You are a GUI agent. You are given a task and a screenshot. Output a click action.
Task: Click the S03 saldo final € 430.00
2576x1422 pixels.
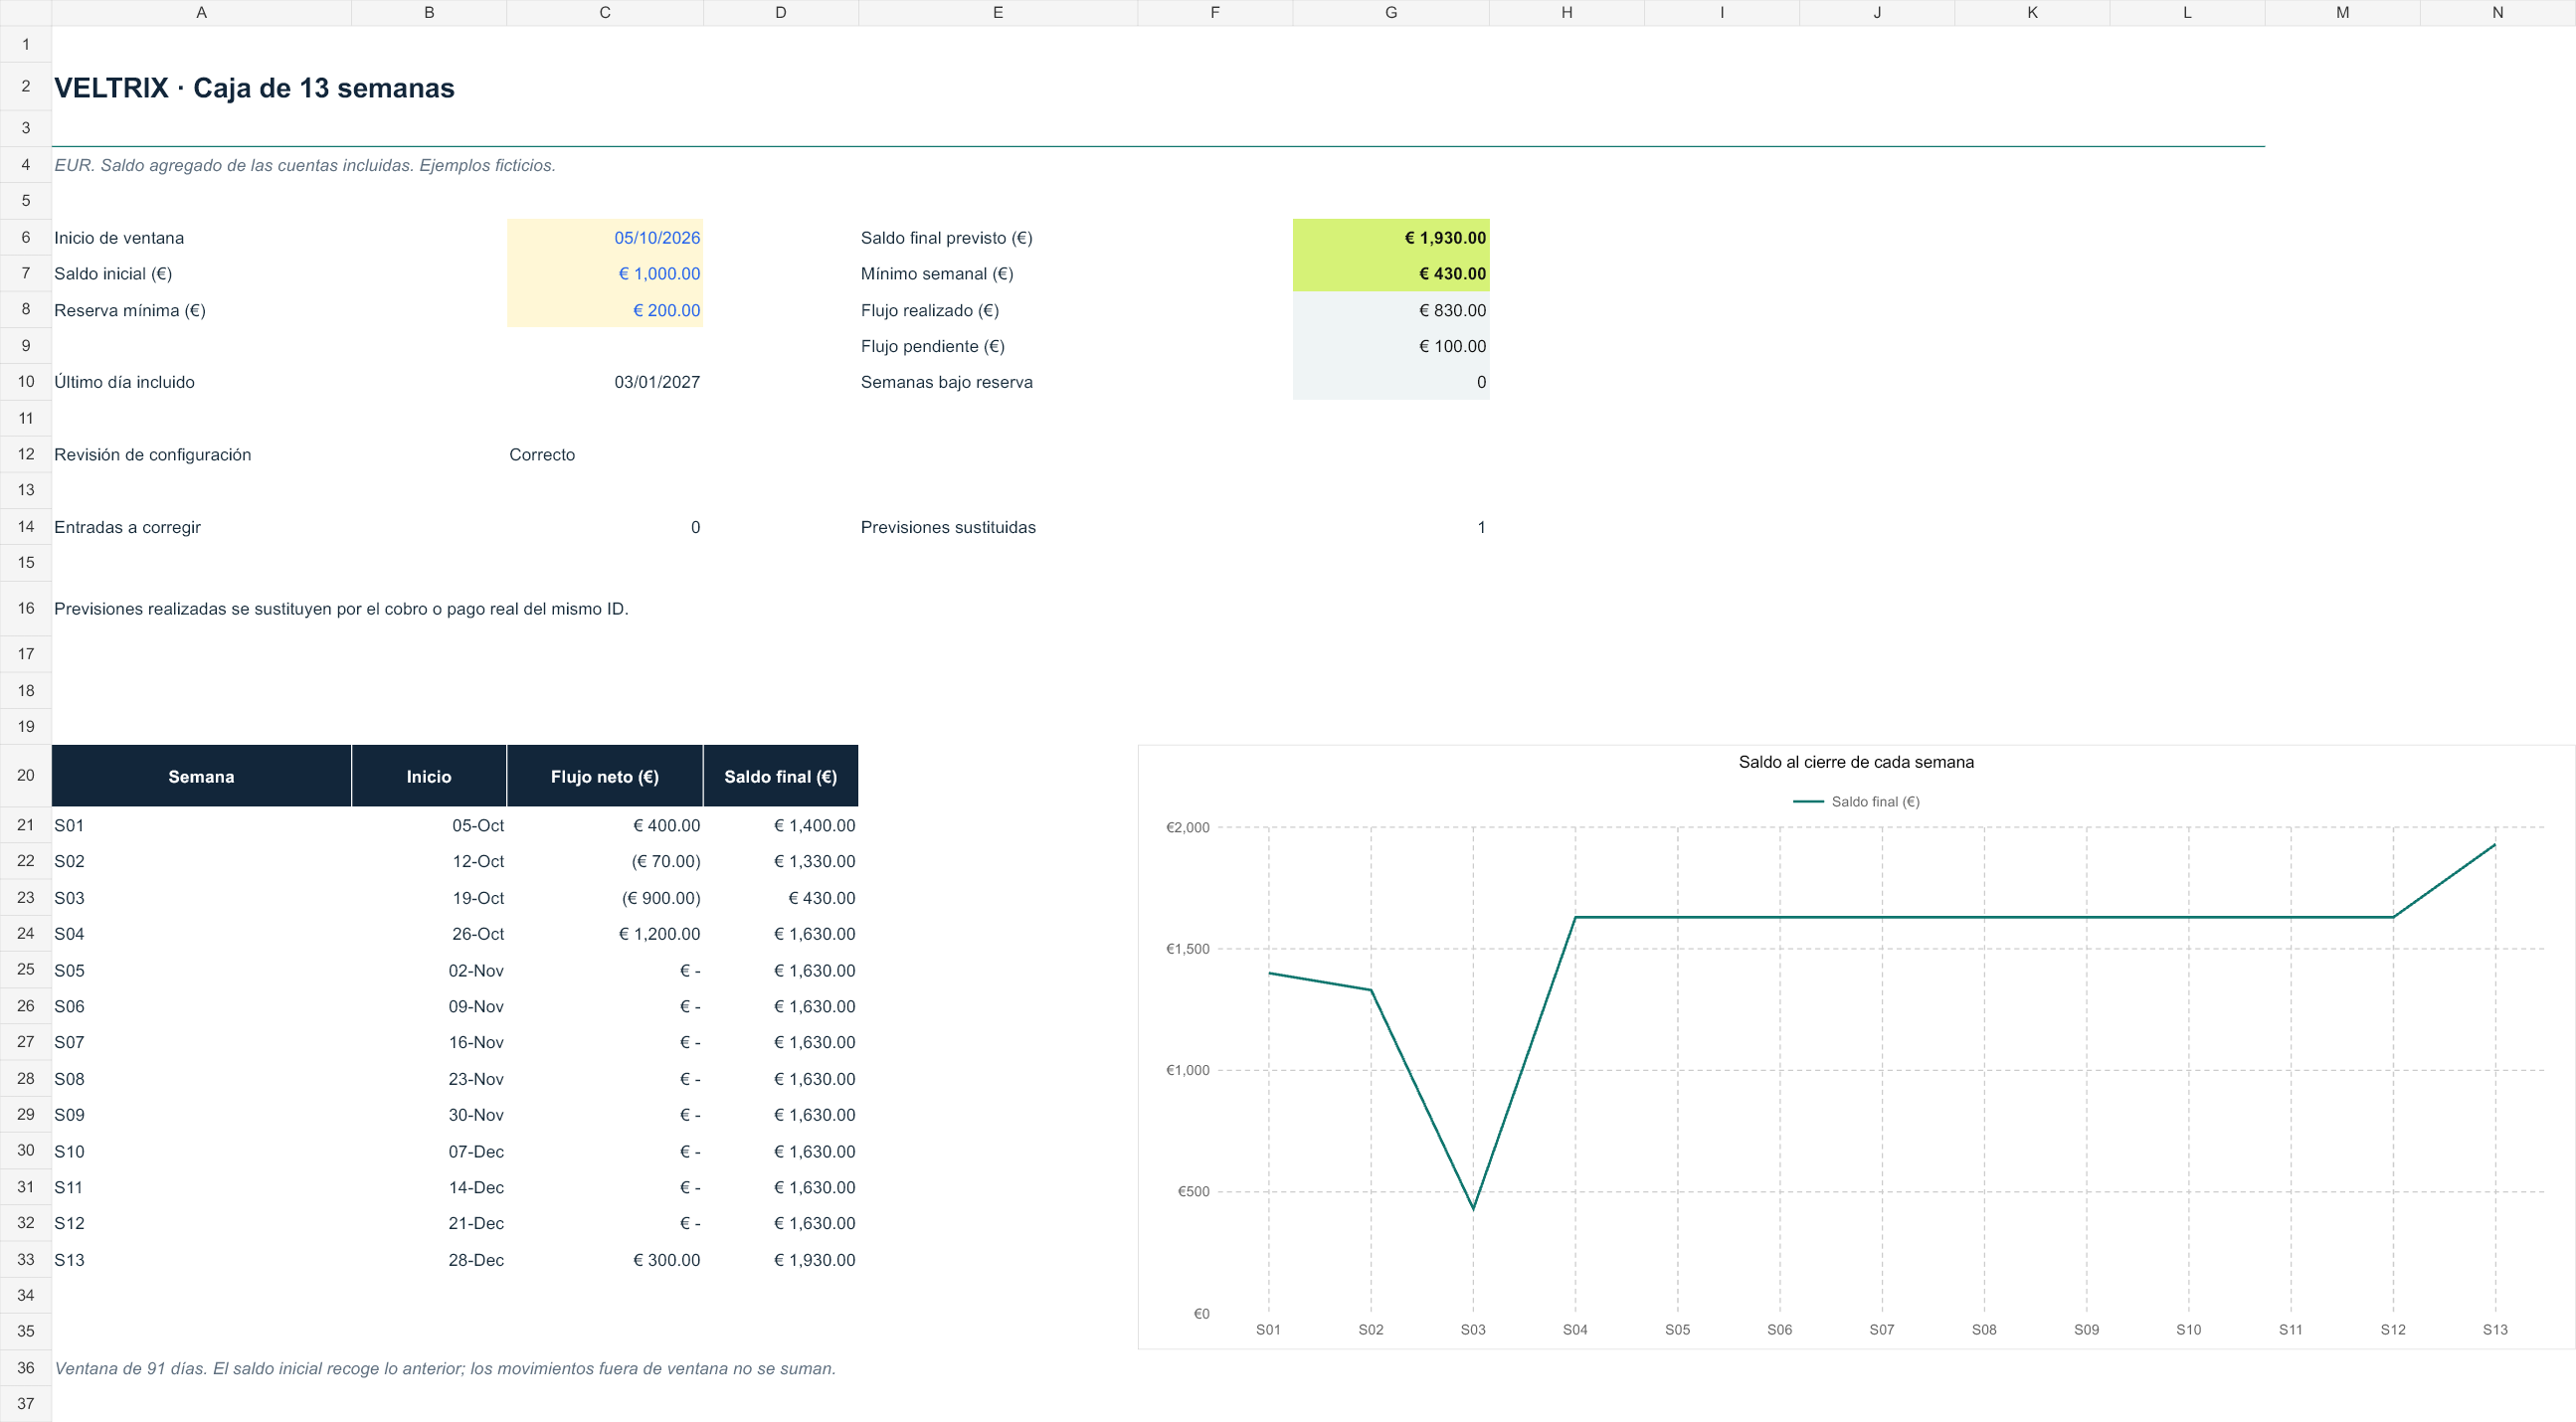[x=781, y=898]
